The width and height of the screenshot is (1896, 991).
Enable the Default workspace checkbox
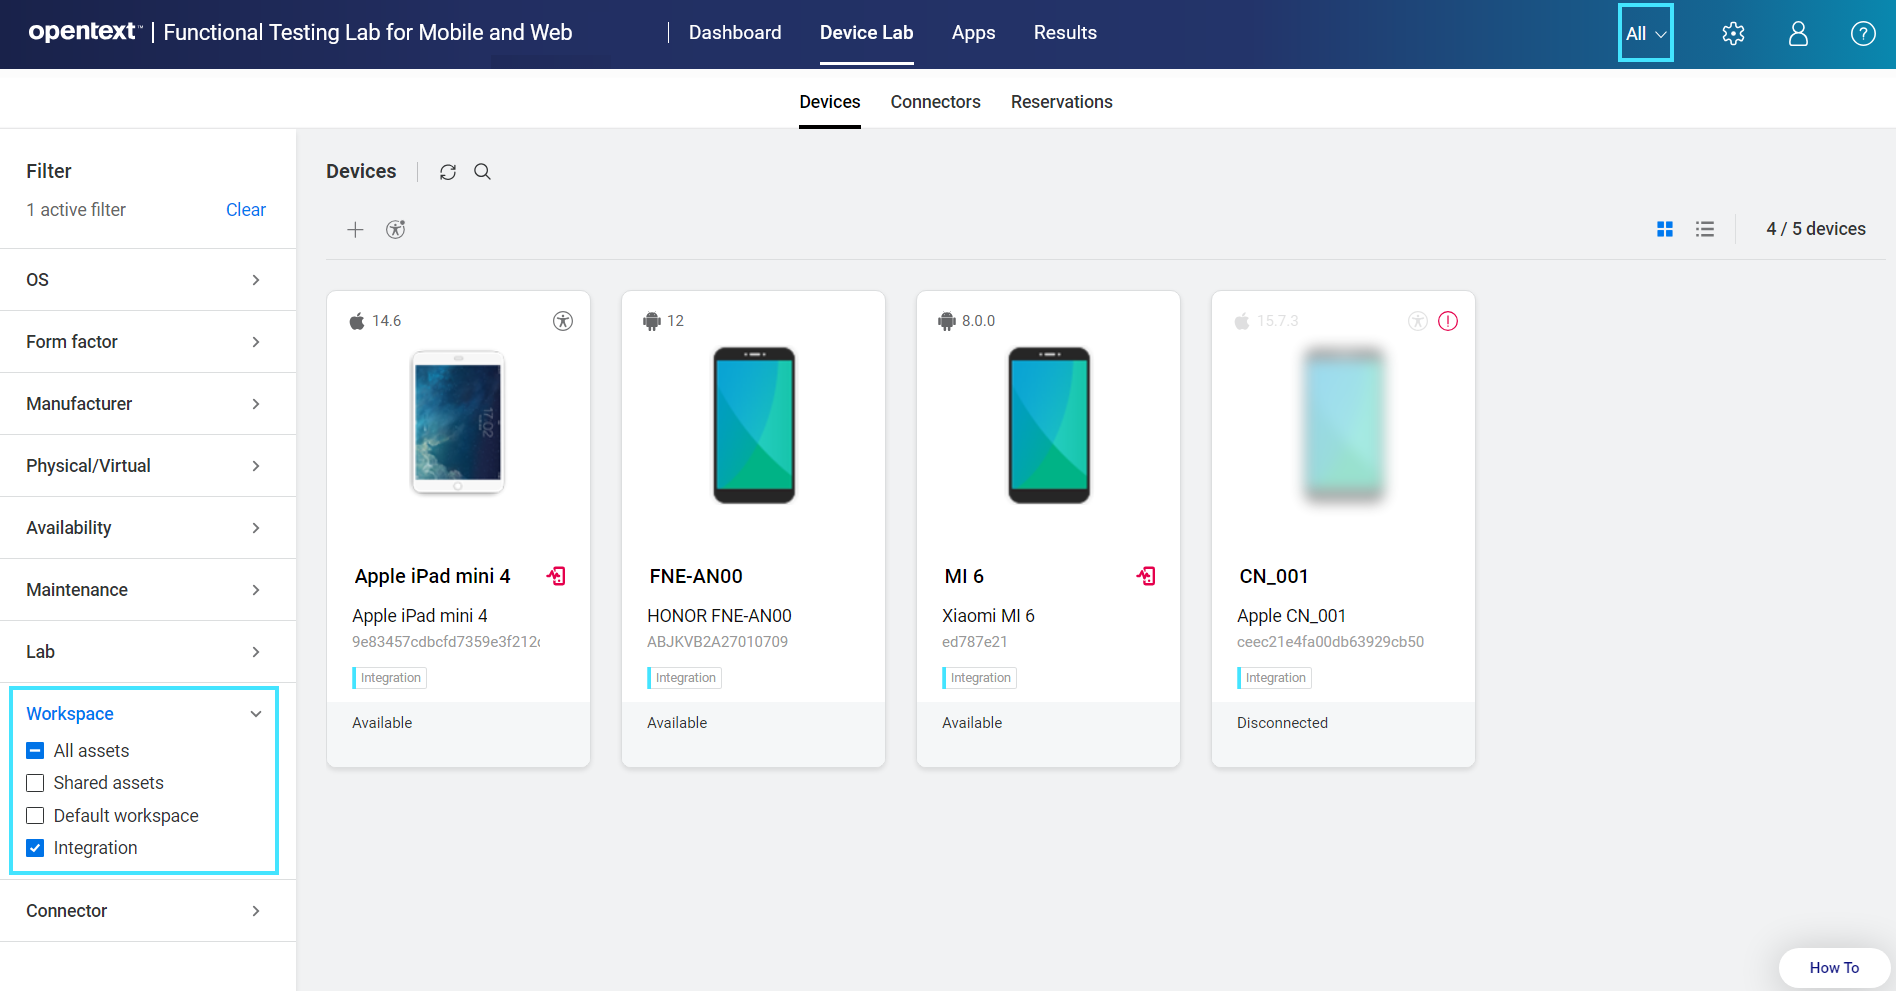click(36, 816)
